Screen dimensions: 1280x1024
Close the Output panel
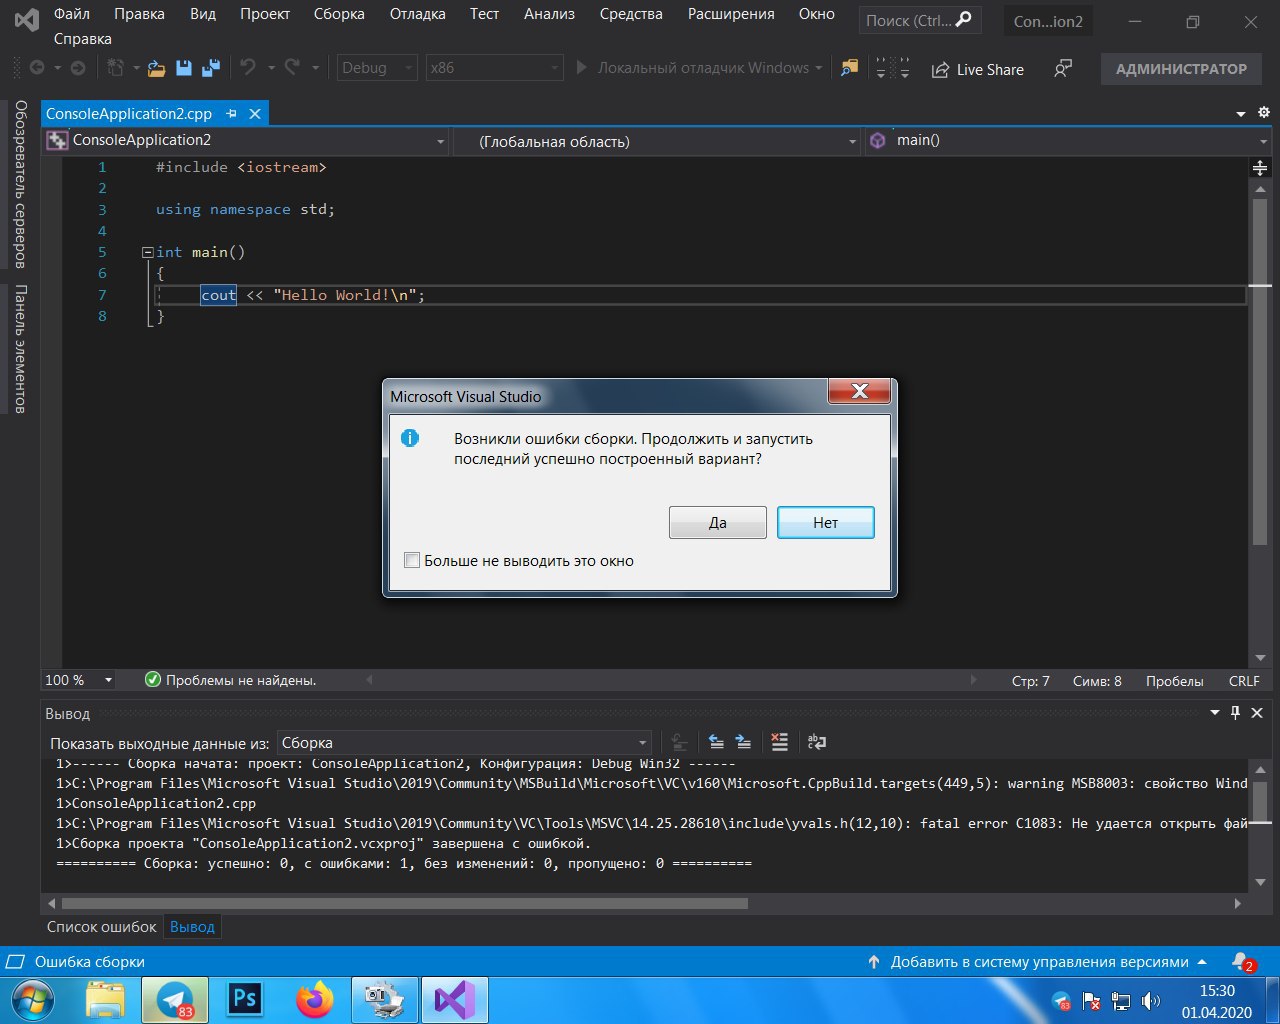pyautogui.click(x=1257, y=713)
